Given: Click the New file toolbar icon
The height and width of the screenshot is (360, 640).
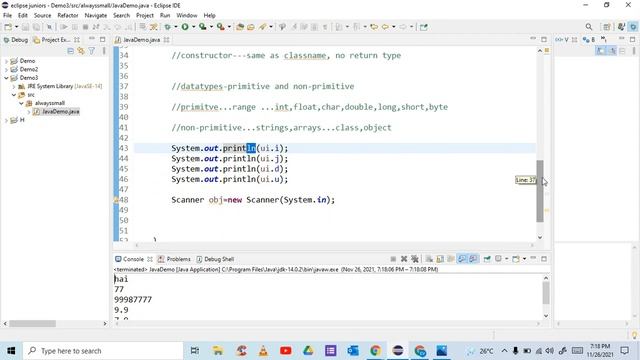Looking at the screenshot, I should pyautogui.click(x=8, y=27).
